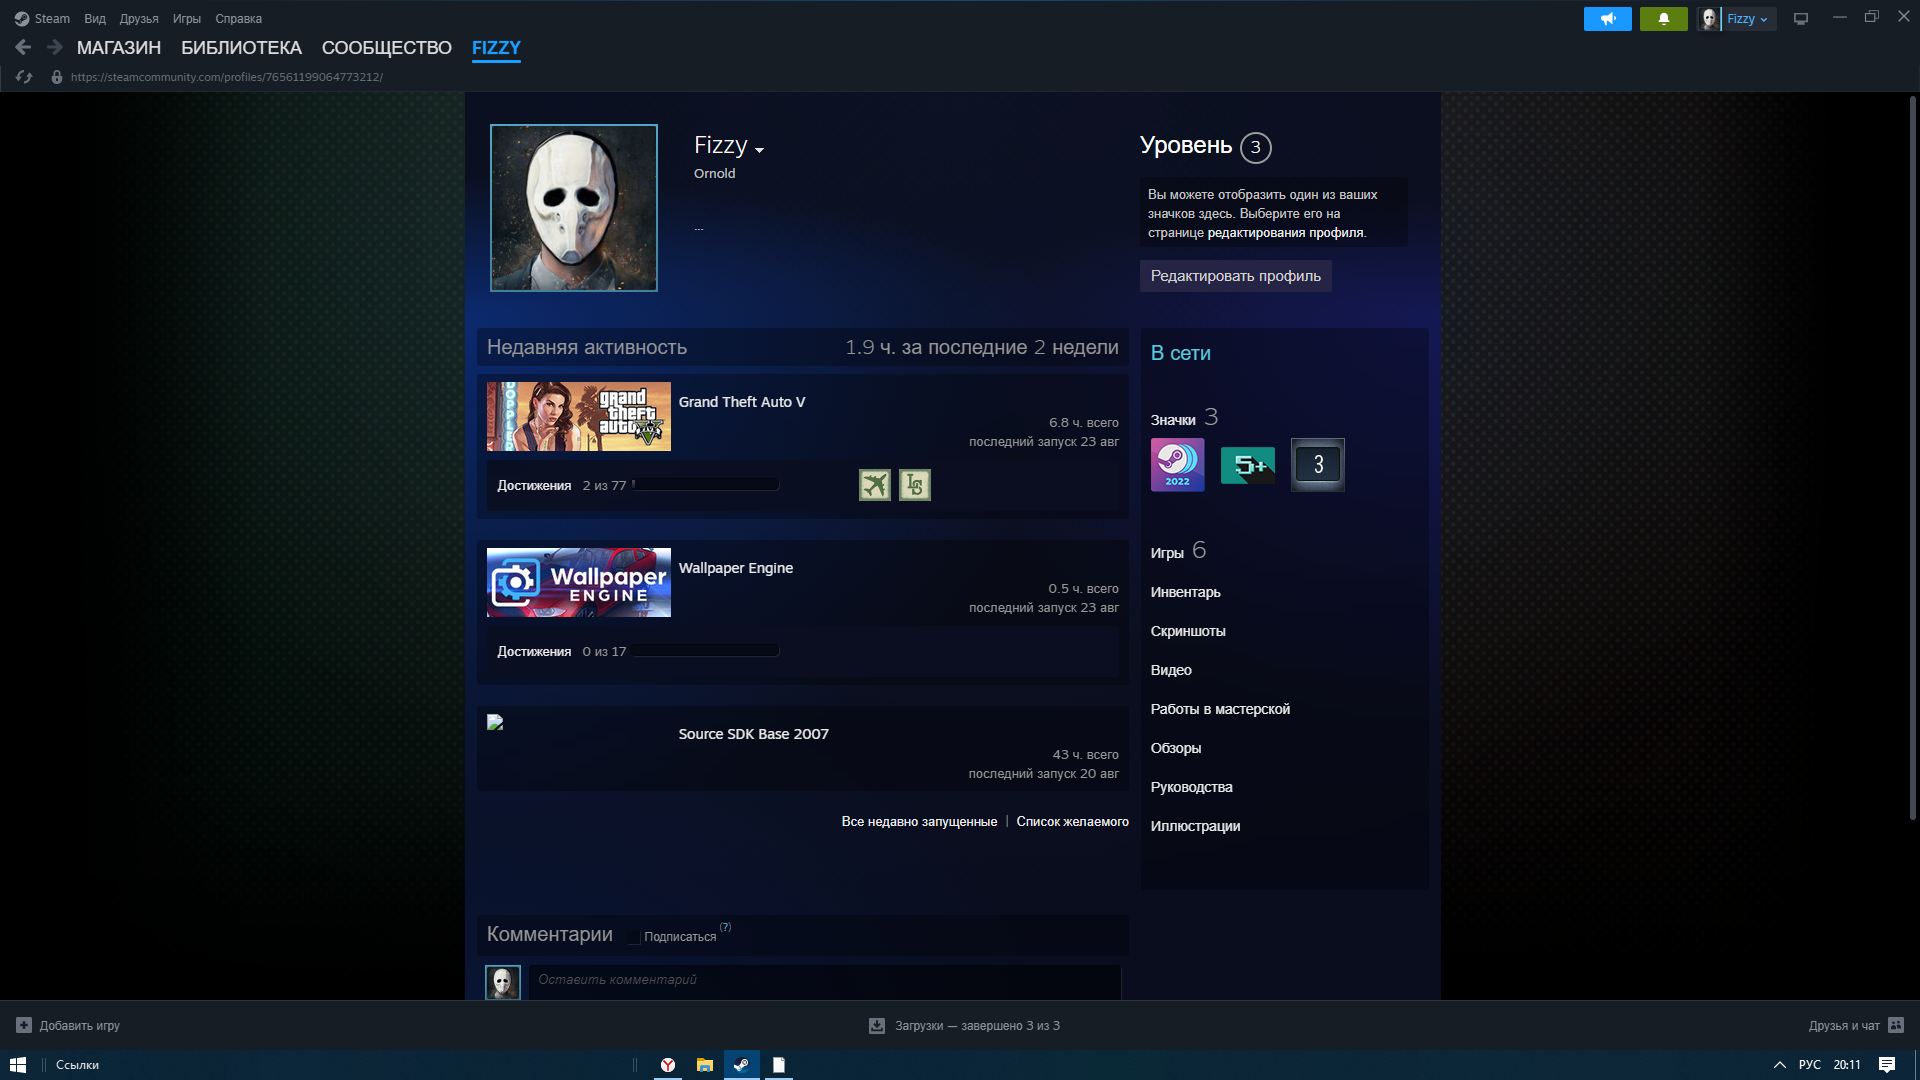Open Работы в мастерской link
1920x1080 pixels.
[1220, 709]
